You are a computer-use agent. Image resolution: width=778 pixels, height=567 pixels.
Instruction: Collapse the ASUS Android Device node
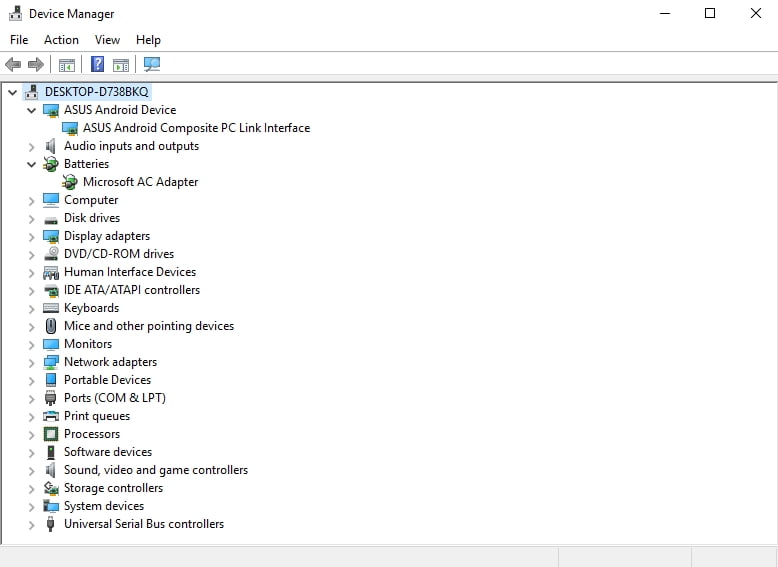pyautogui.click(x=32, y=110)
